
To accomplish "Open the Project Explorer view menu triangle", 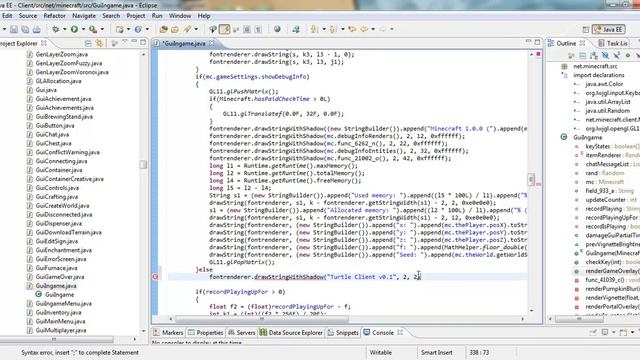I will pyautogui.click(x=125, y=41).
